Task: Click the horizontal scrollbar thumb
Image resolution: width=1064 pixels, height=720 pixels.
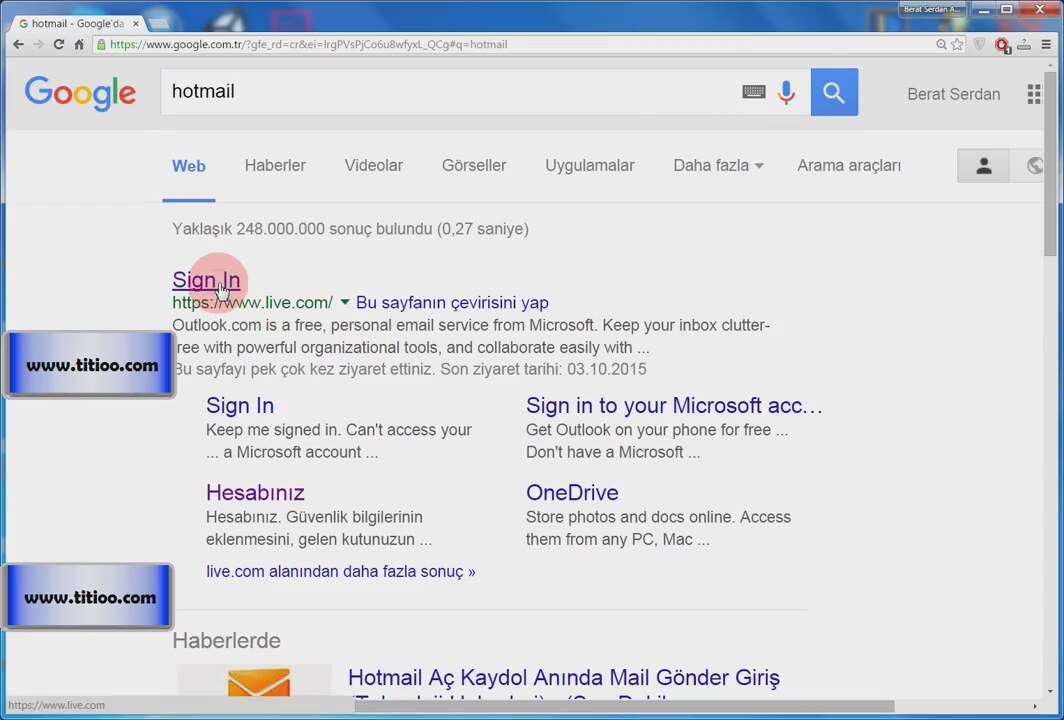Action: [x=624, y=706]
